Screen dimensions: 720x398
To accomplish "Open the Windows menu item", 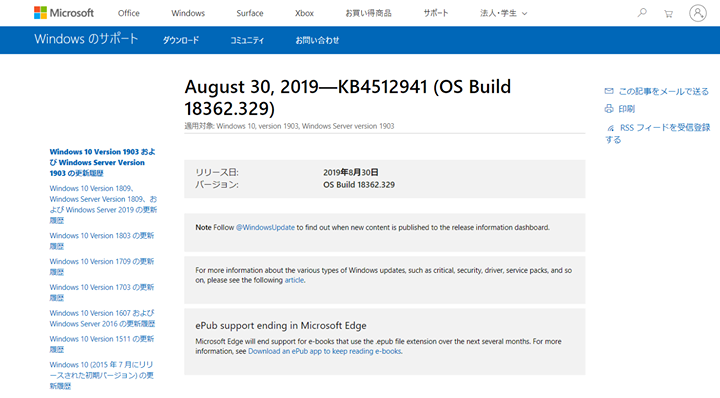I will pos(188,13).
